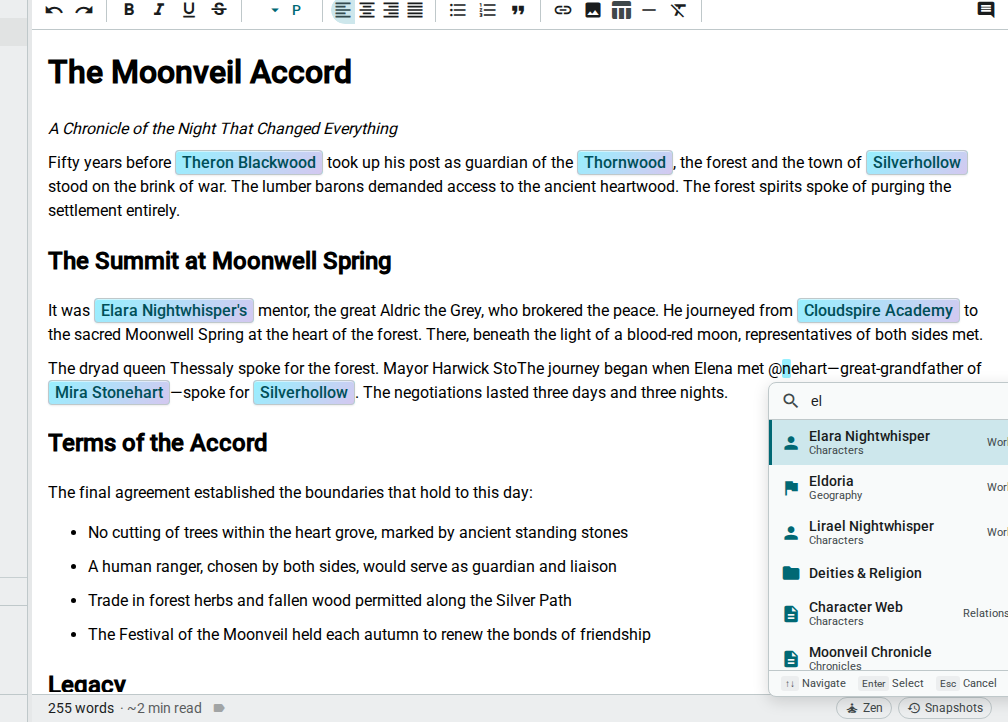Toggle underline formatting
This screenshot has width=1008, height=722.
[189, 10]
